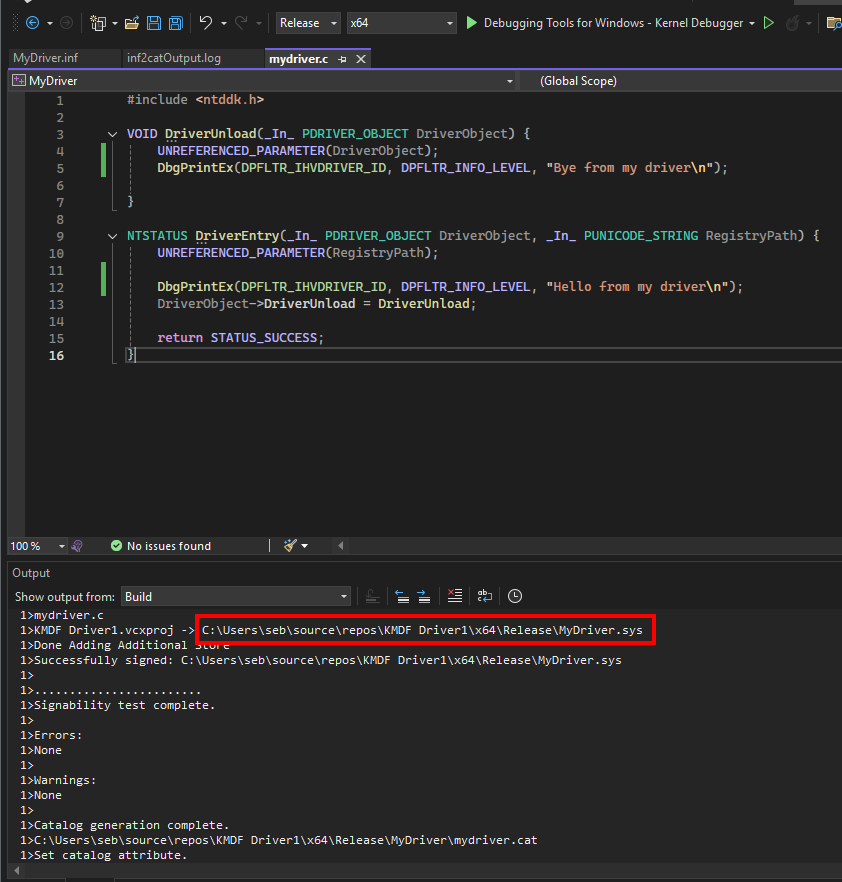Start without debugging using outlined play icon

pos(768,22)
